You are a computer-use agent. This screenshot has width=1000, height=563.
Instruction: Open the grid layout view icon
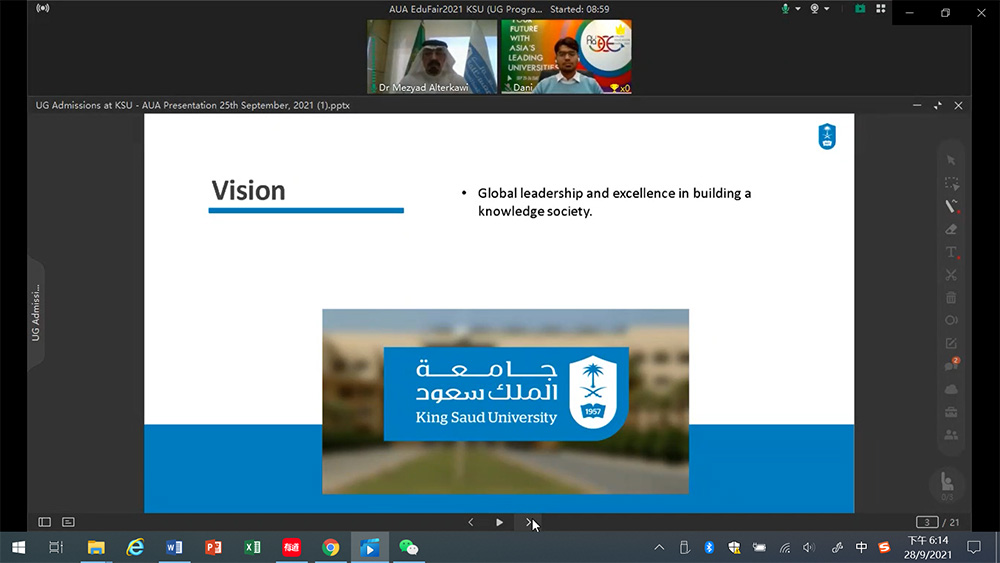[x=881, y=8]
